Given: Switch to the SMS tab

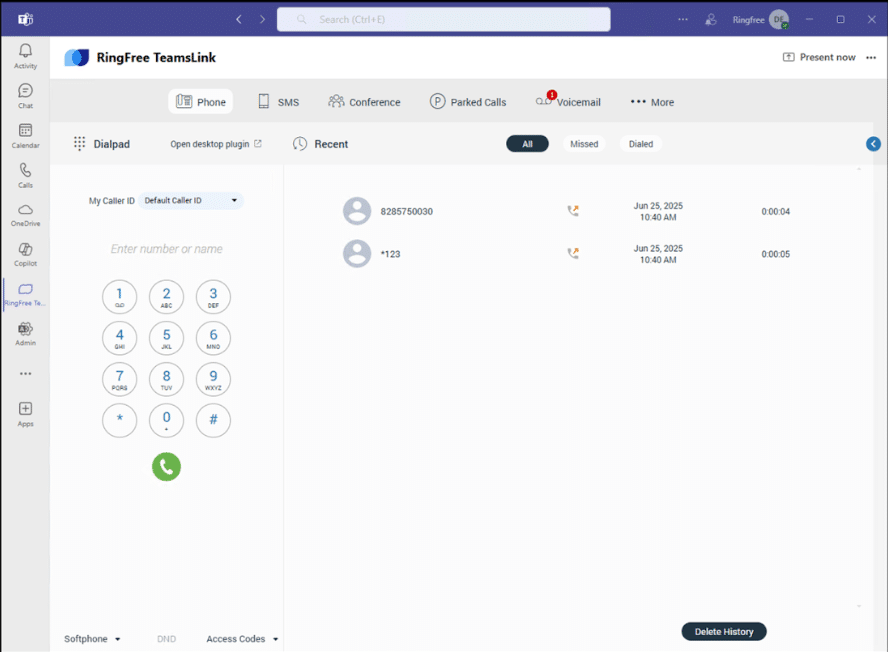Looking at the screenshot, I should (279, 102).
